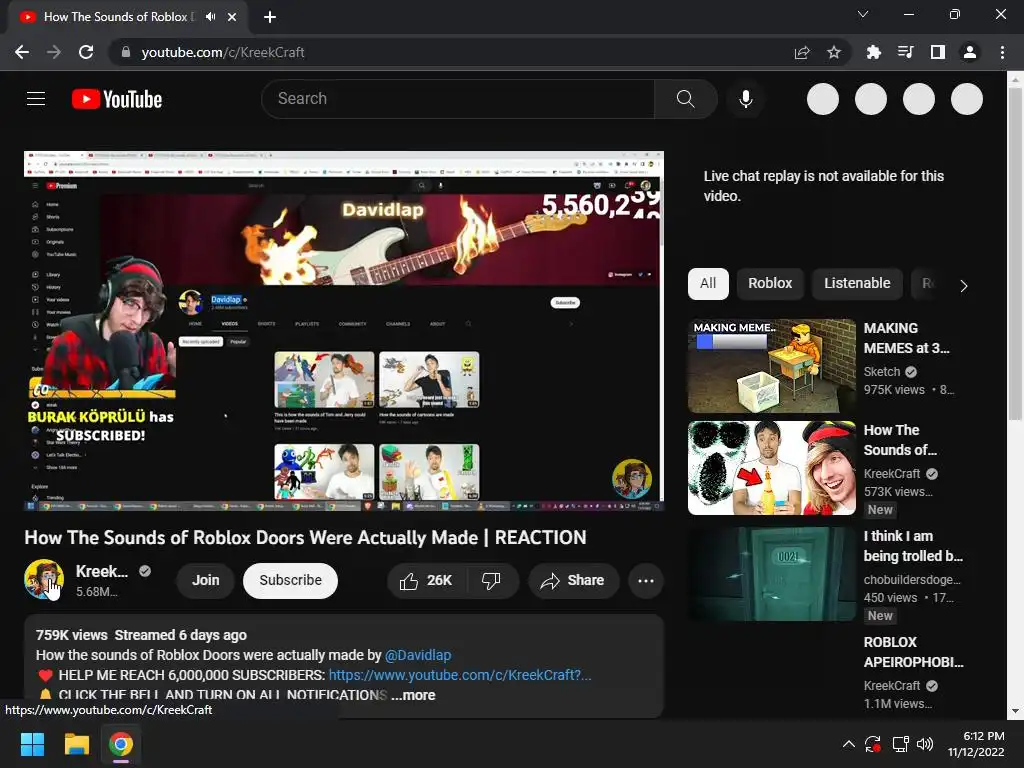Go back to the previous page
Screen dimensions: 1024x768
(x=22, y=52)
